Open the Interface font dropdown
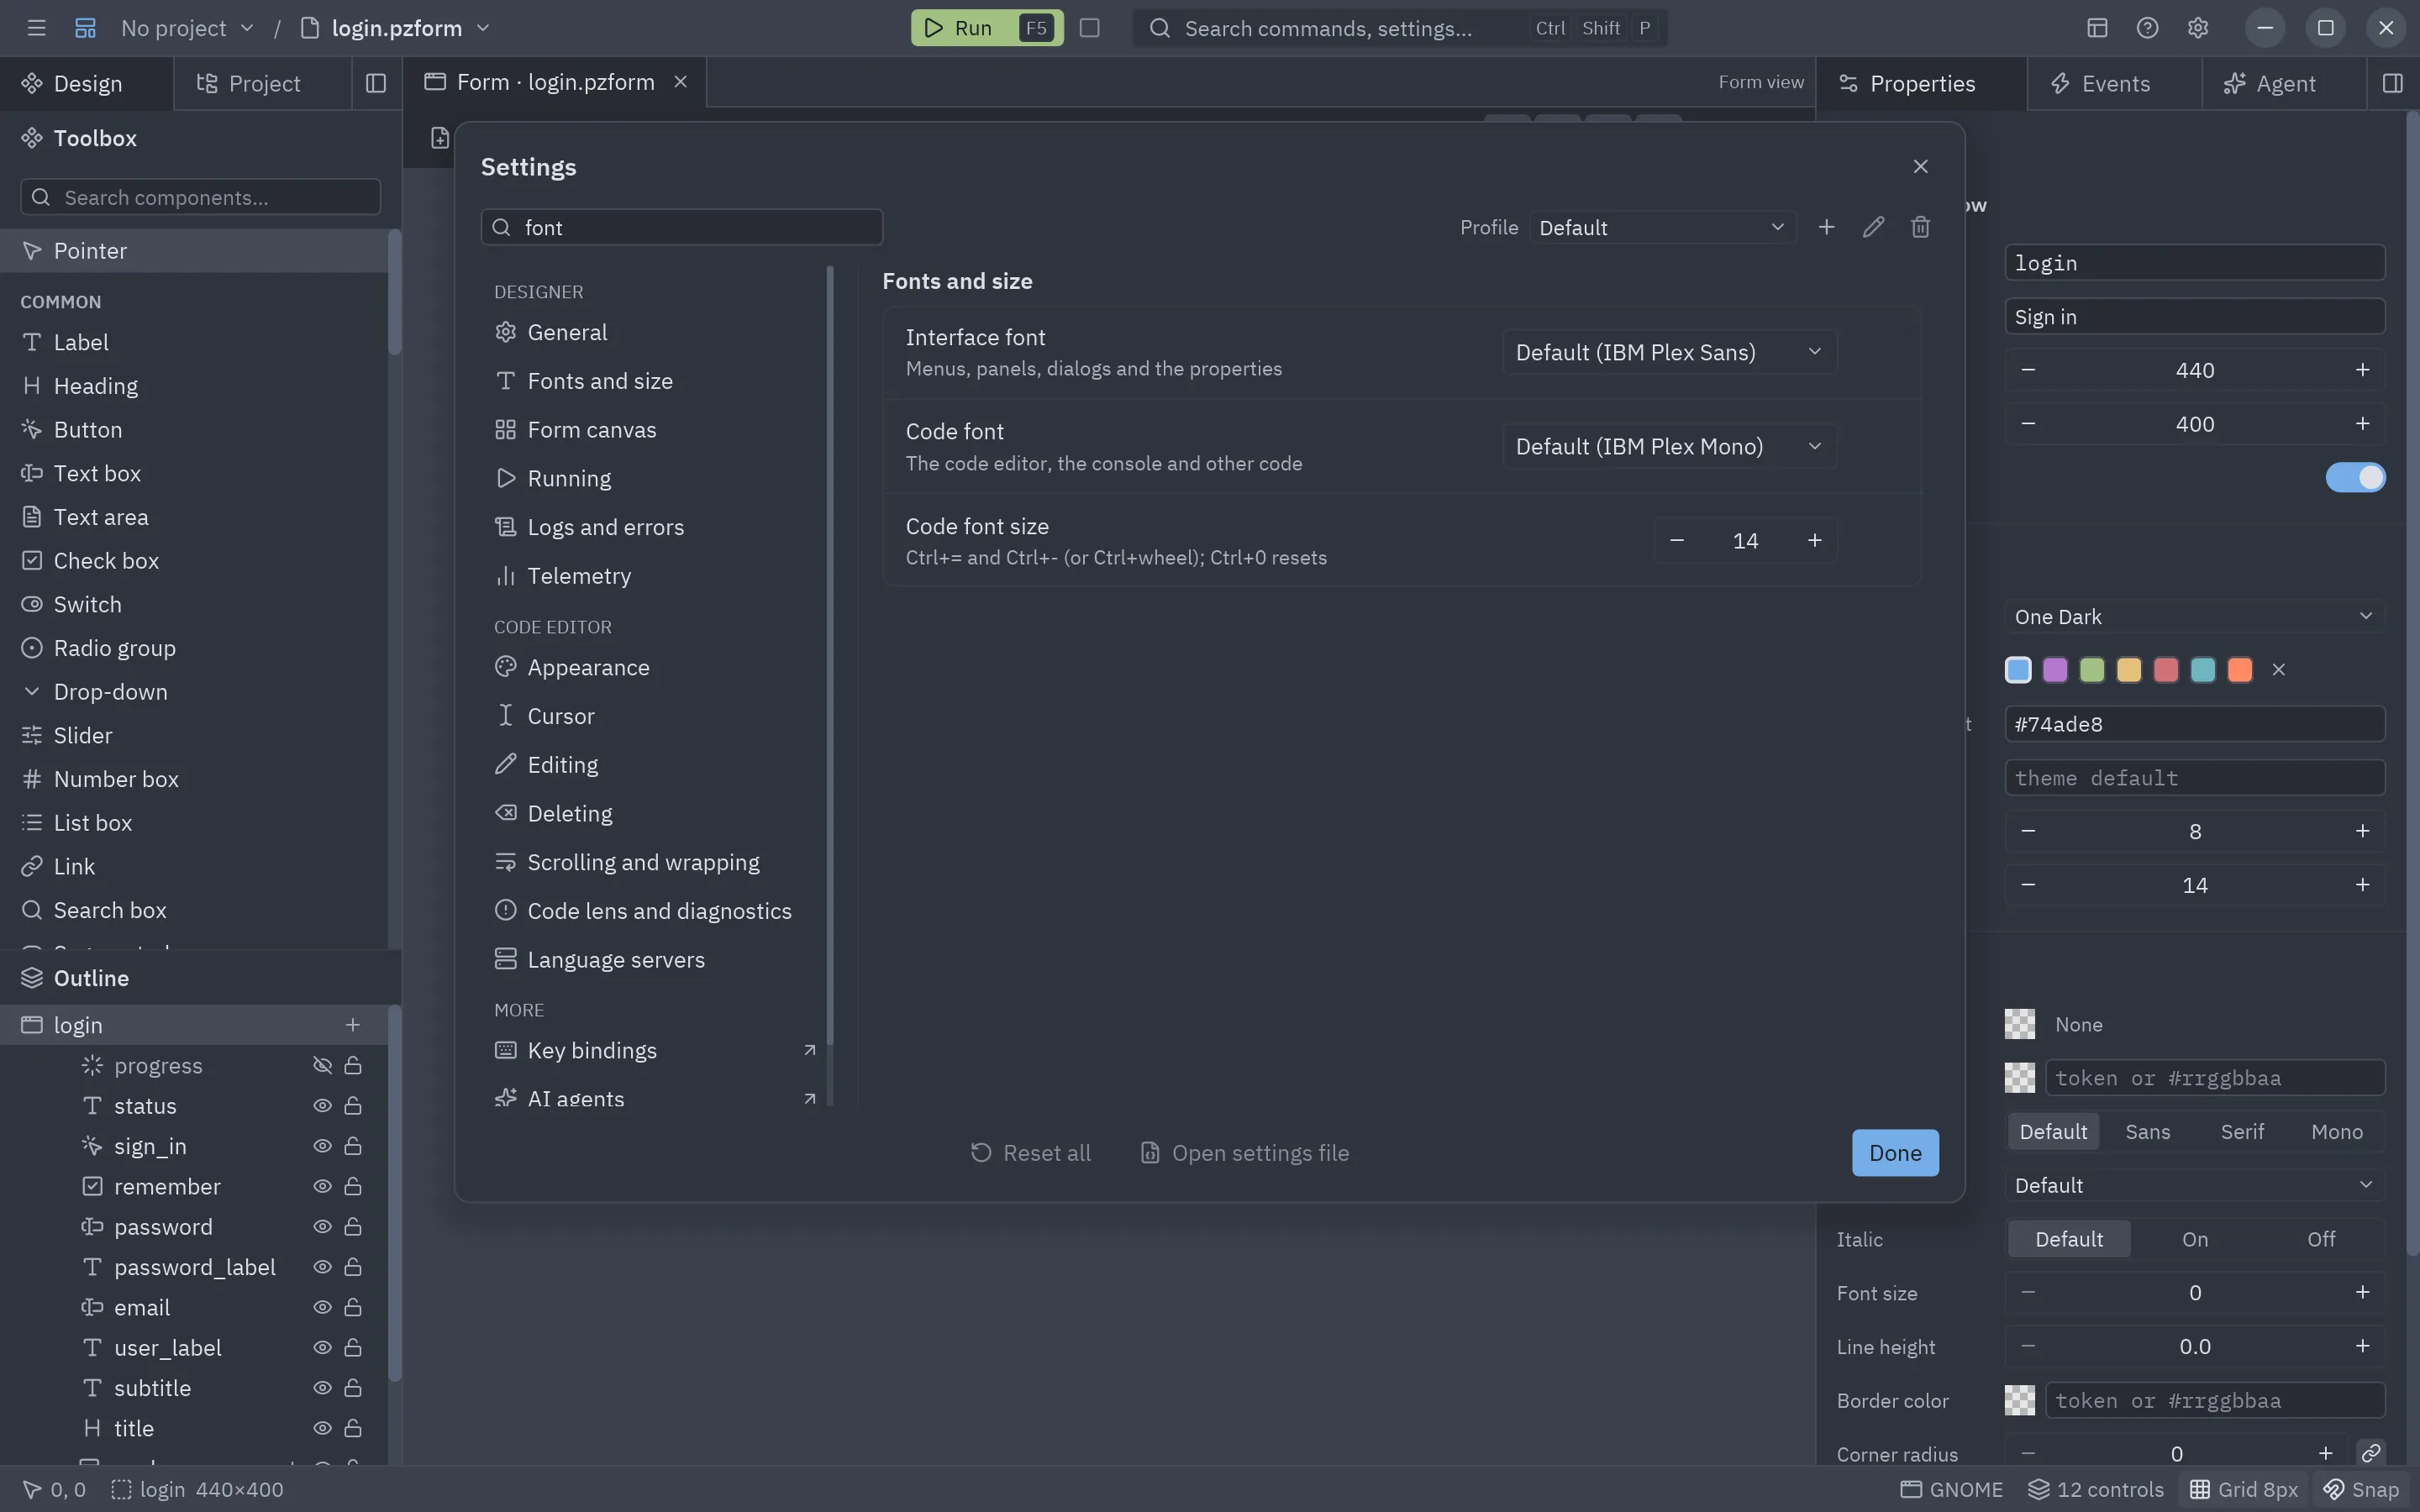Screen dimensions: 2420x1512 click(1669, 352)
